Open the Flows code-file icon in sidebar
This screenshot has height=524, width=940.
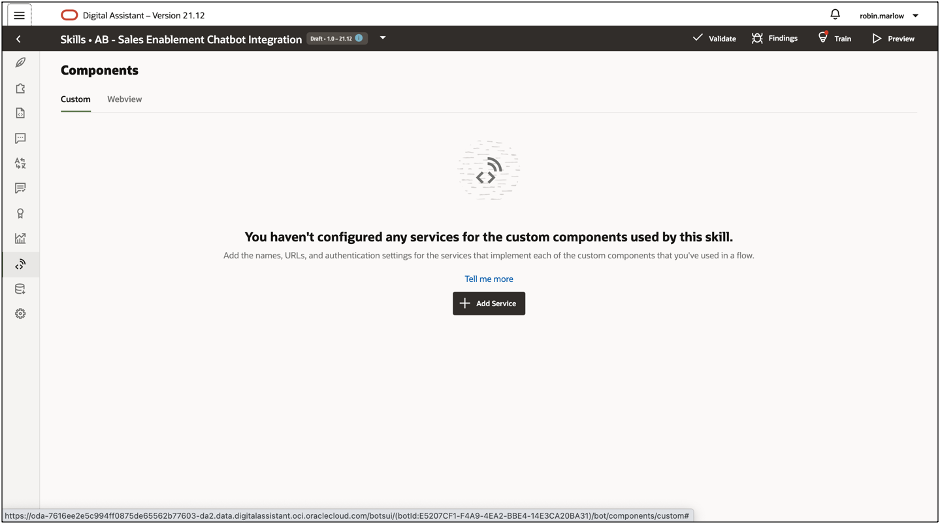[x=20, y=113]
